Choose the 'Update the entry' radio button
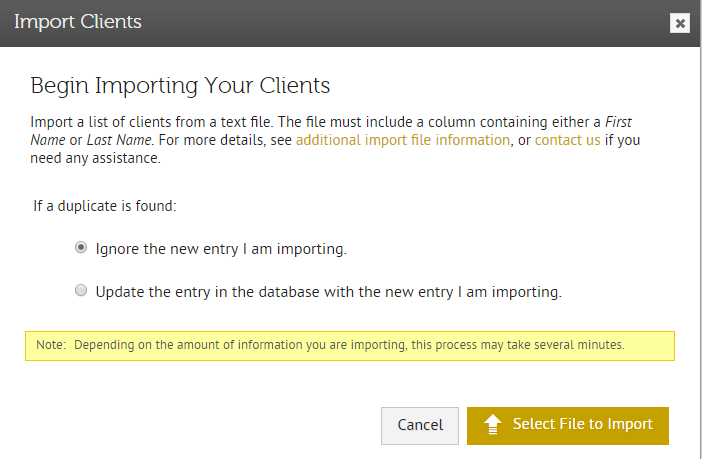Image resolution: width=702 pixels, height=459 pixels. tap(81, 292)
